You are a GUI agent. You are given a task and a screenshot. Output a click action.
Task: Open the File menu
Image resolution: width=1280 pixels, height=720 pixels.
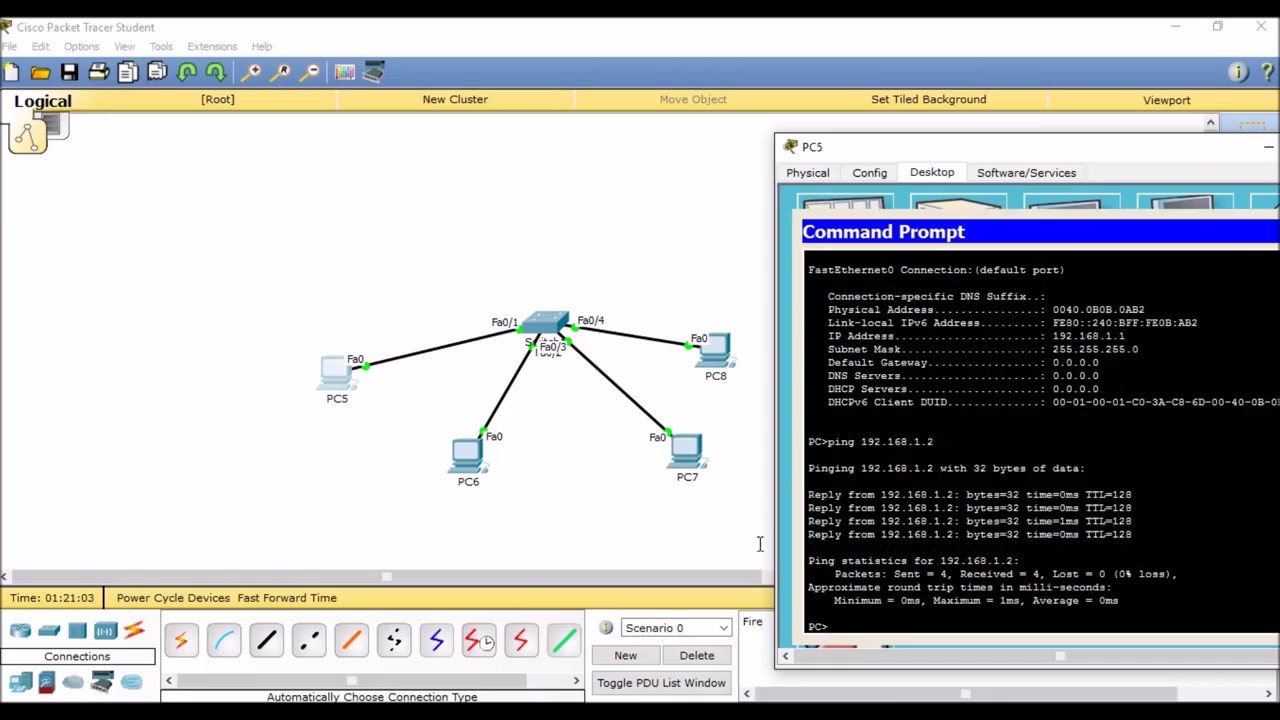9,47
